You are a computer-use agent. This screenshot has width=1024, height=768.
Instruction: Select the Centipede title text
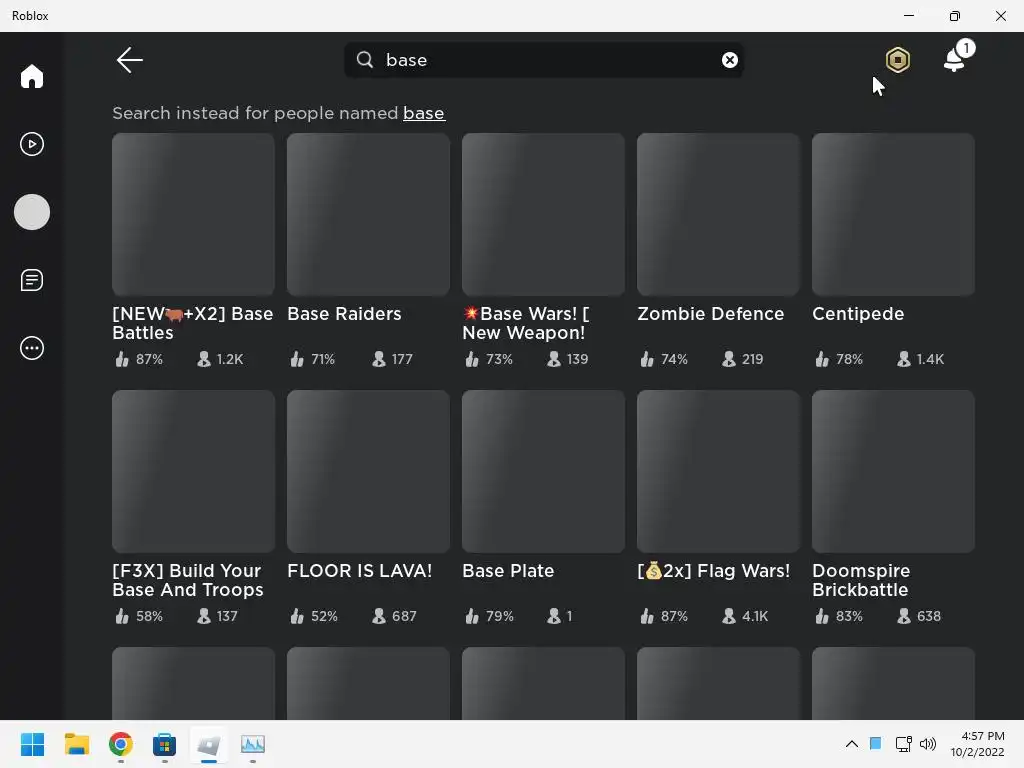coord(858,314)
